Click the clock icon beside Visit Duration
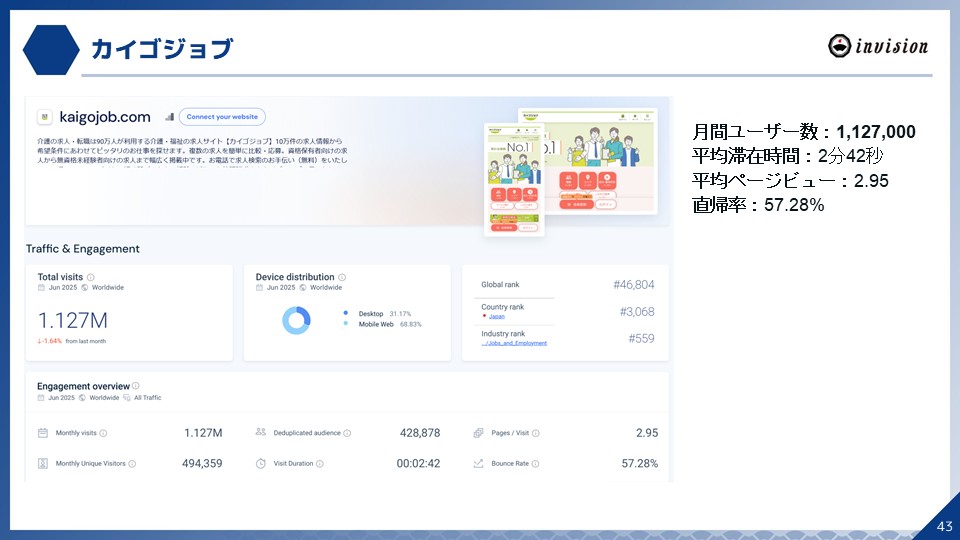Image resolution: width=960 pixels, height=540 pixels. pyautogui.click(x=261, y=463)
